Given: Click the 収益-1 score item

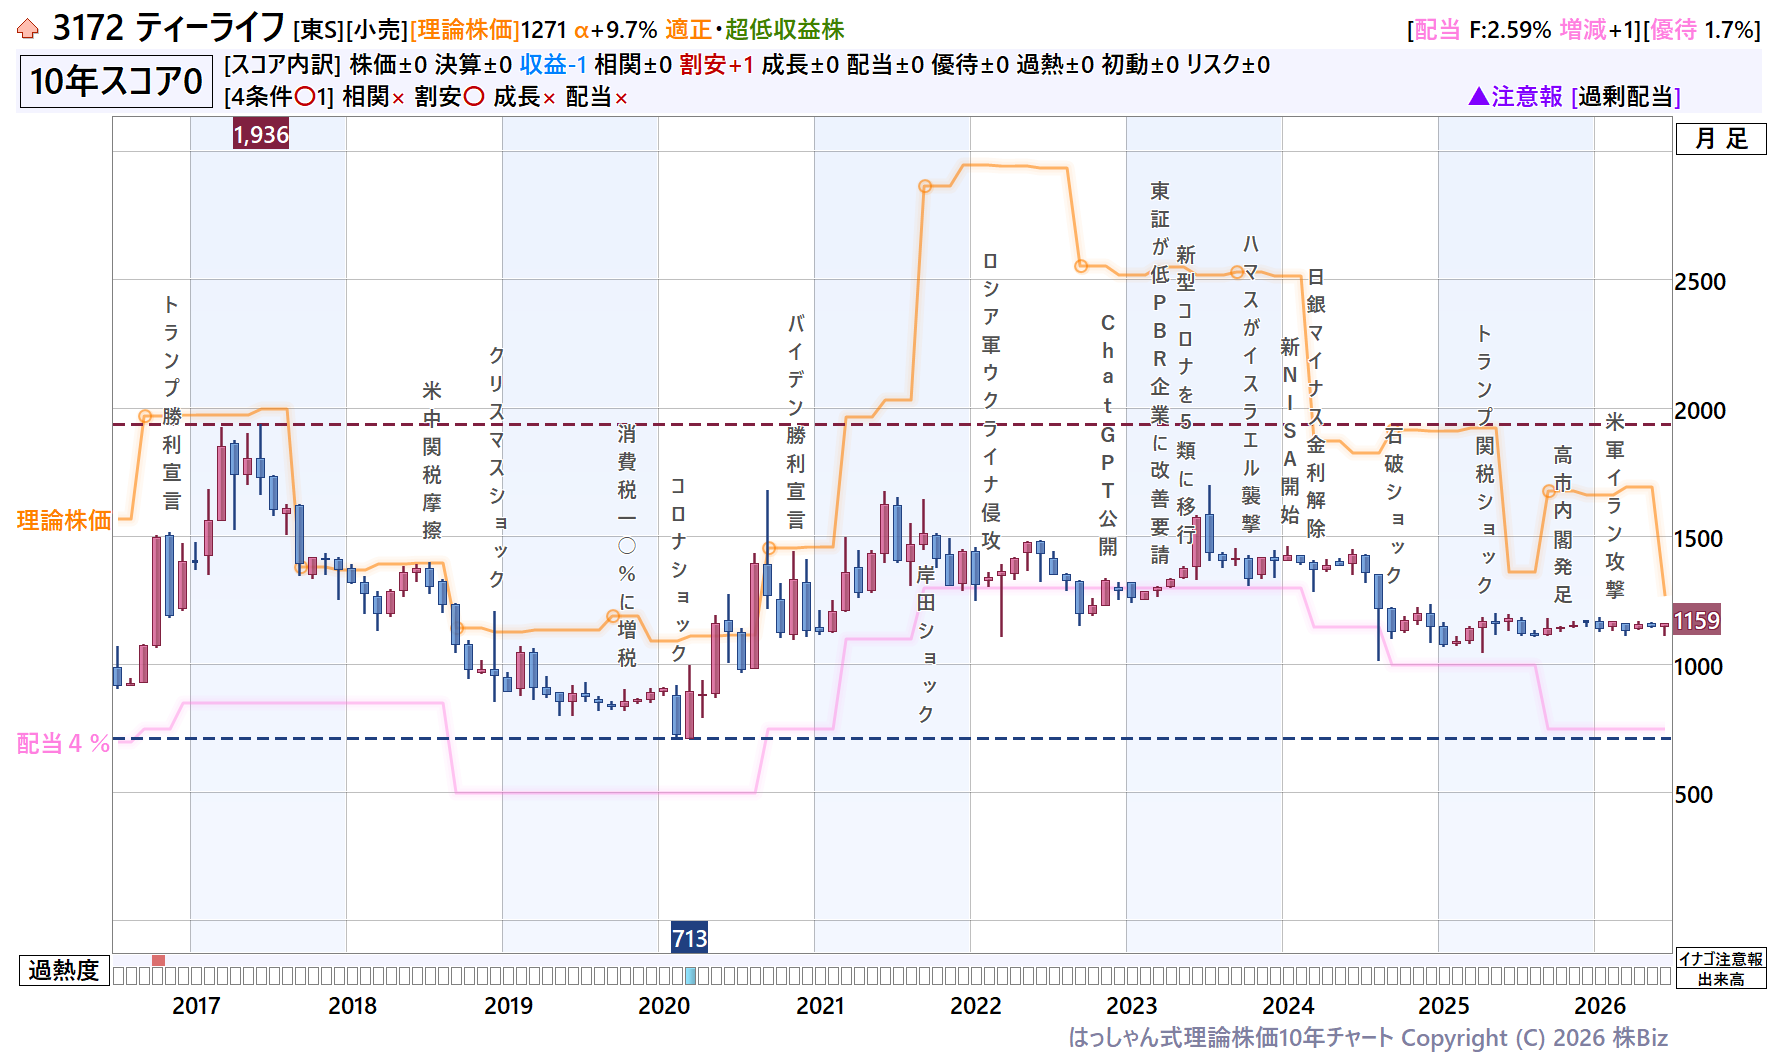Looking at the screenshot, I should pyautogui.click(x=553, y=65).
